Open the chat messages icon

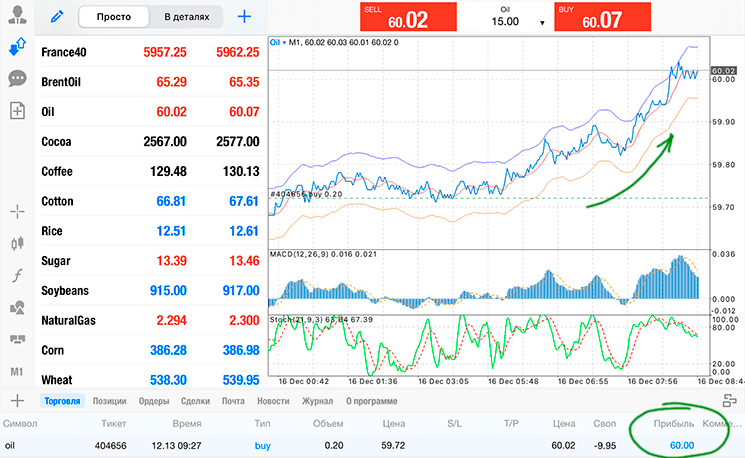pos(18,78)
